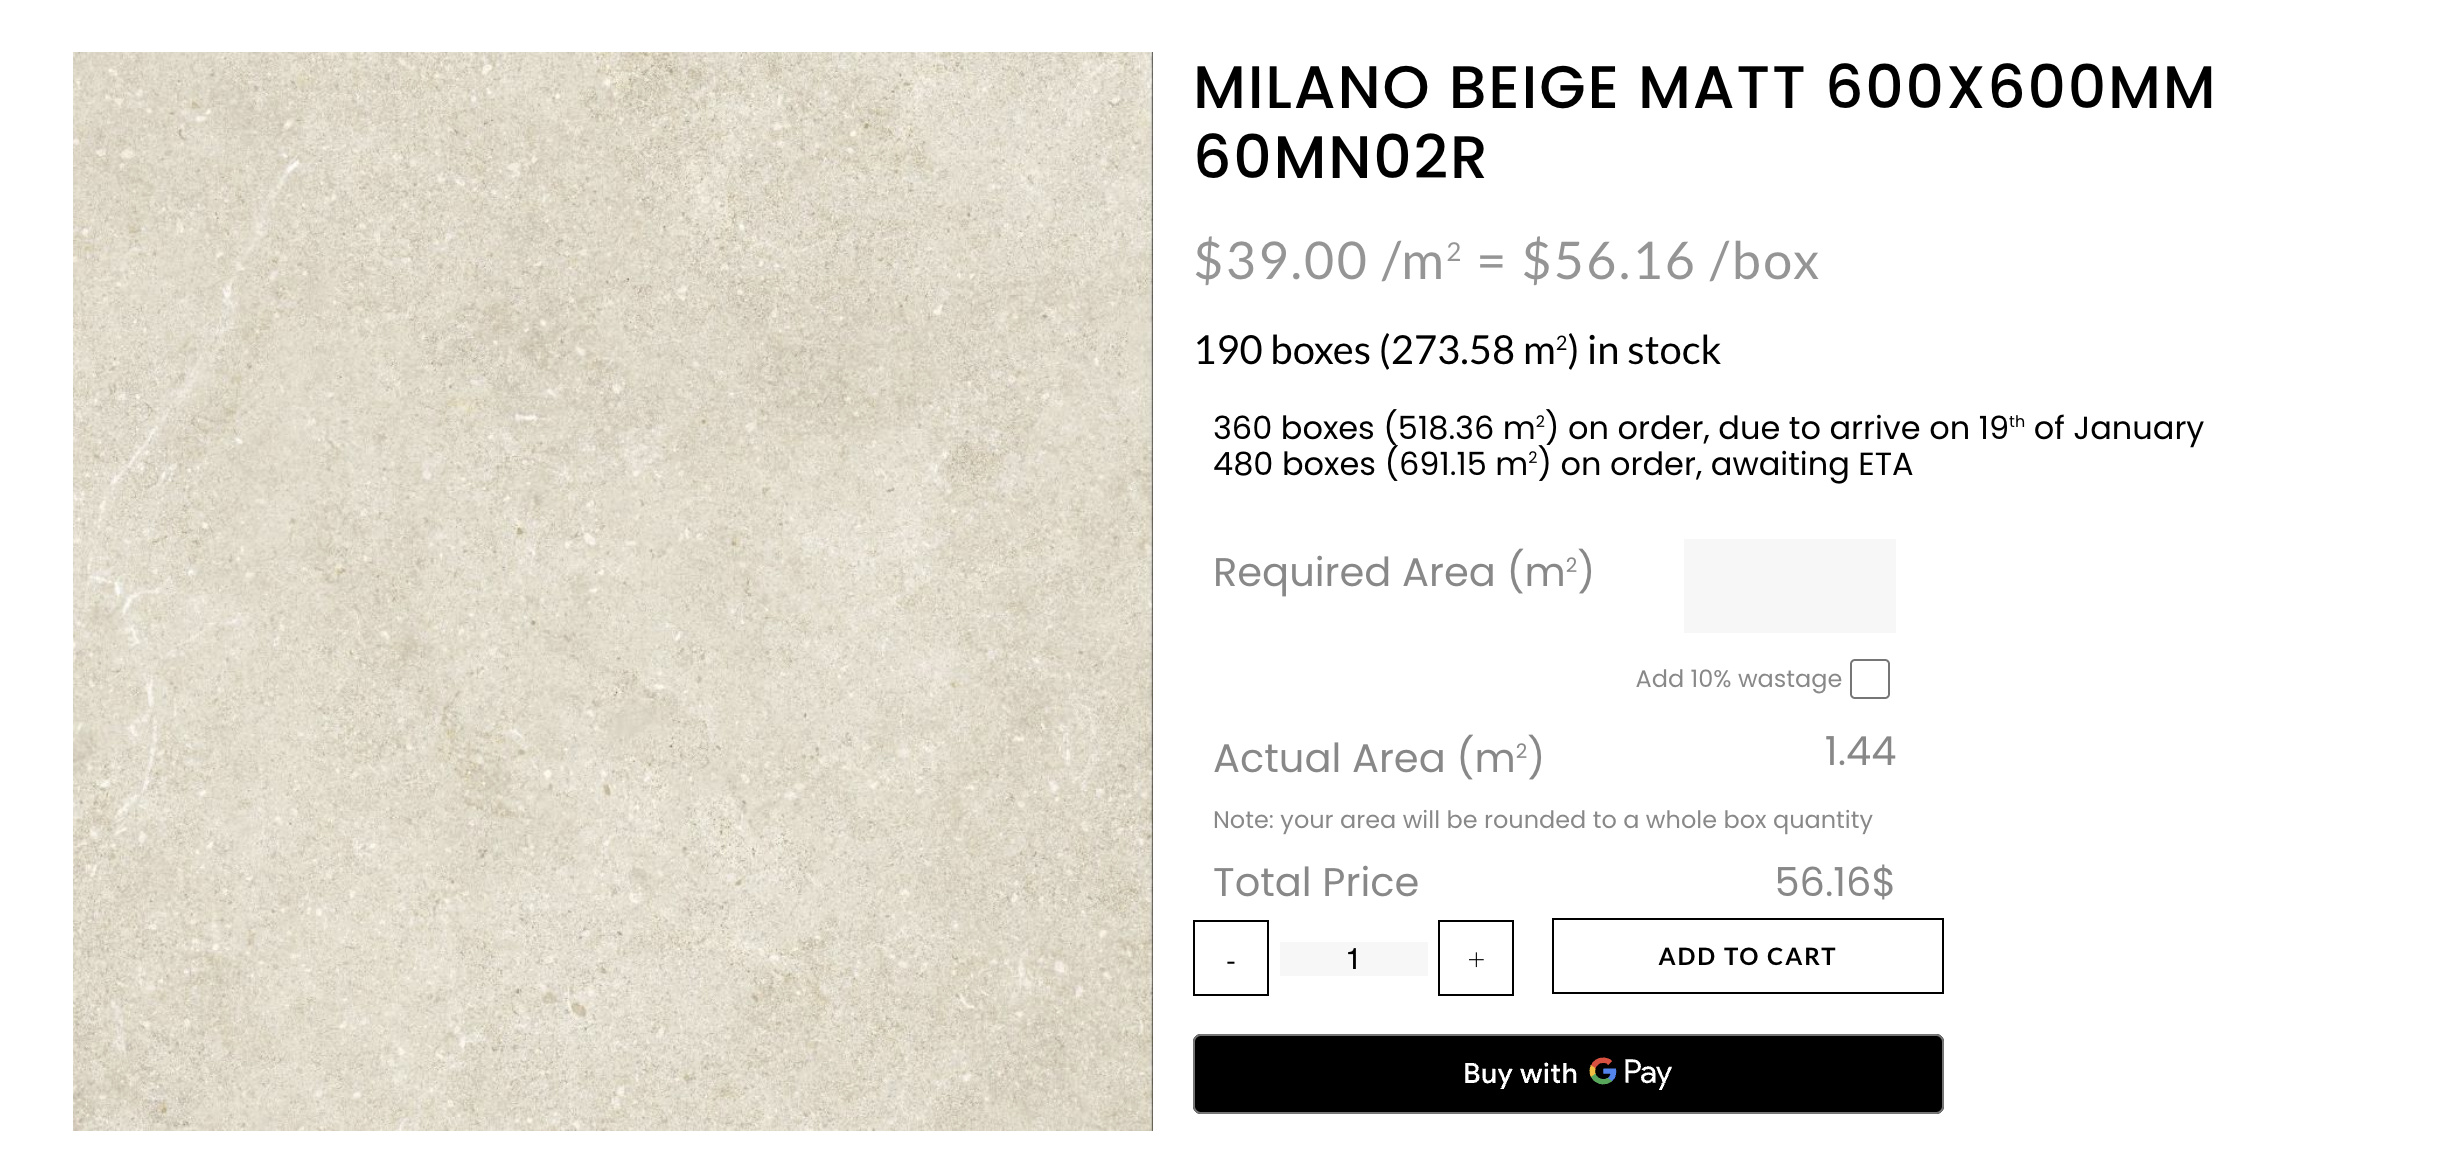Click the whole box quantity rounding note
The image size is (2438, 1152).
(1541, 820)
